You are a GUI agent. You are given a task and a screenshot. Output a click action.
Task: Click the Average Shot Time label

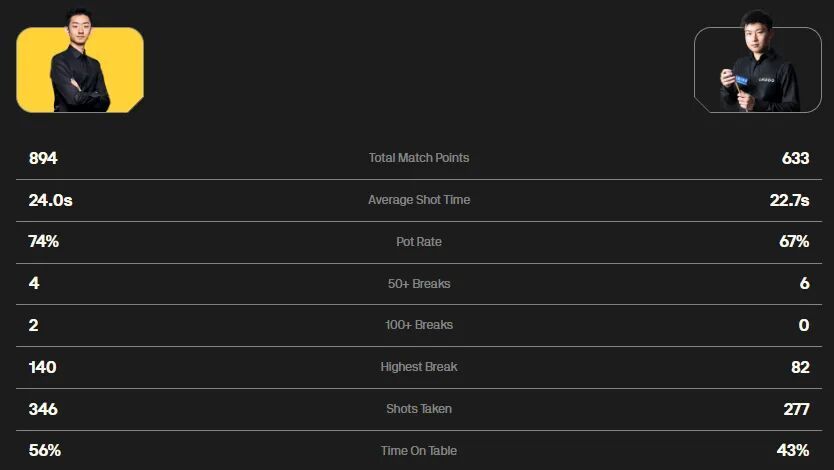point(418,200)
